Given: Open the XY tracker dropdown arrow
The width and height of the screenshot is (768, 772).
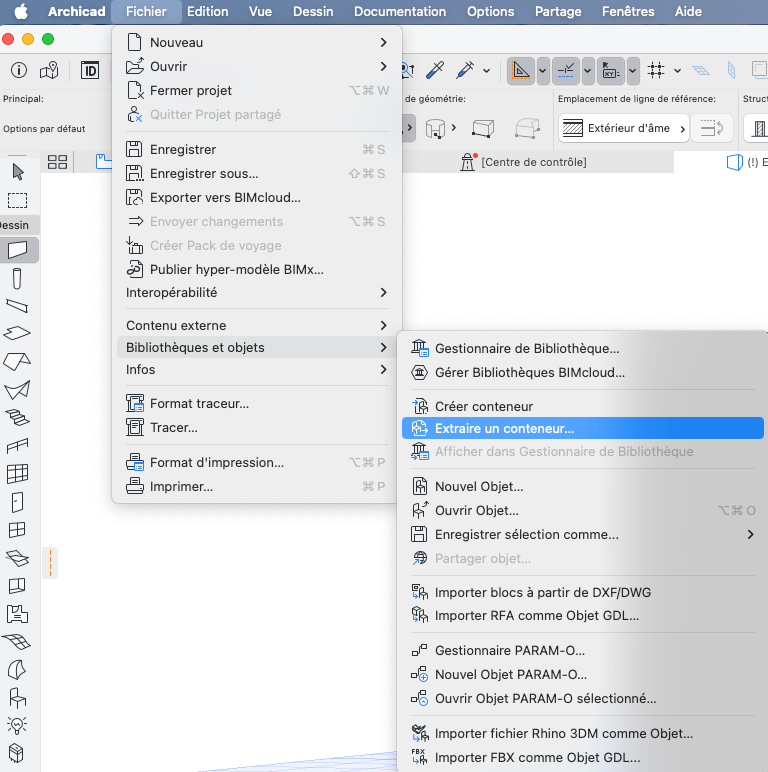Looking at the screenshot, I should (633, 71).
